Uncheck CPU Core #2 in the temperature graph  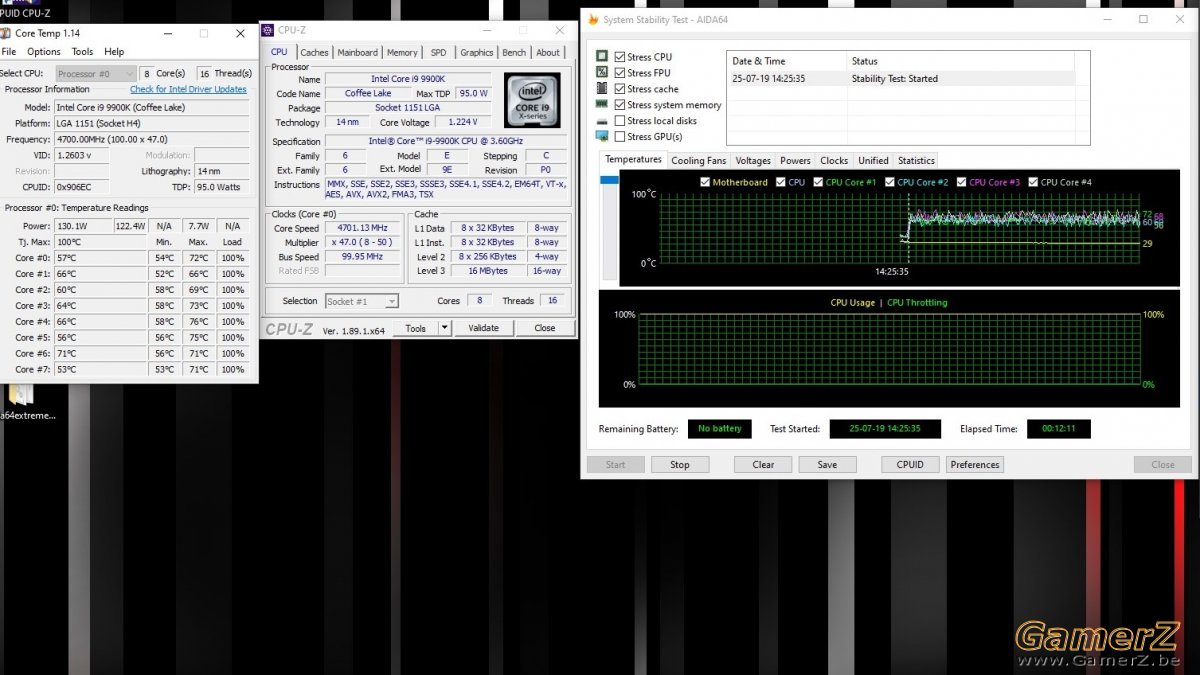click(890, 182)
